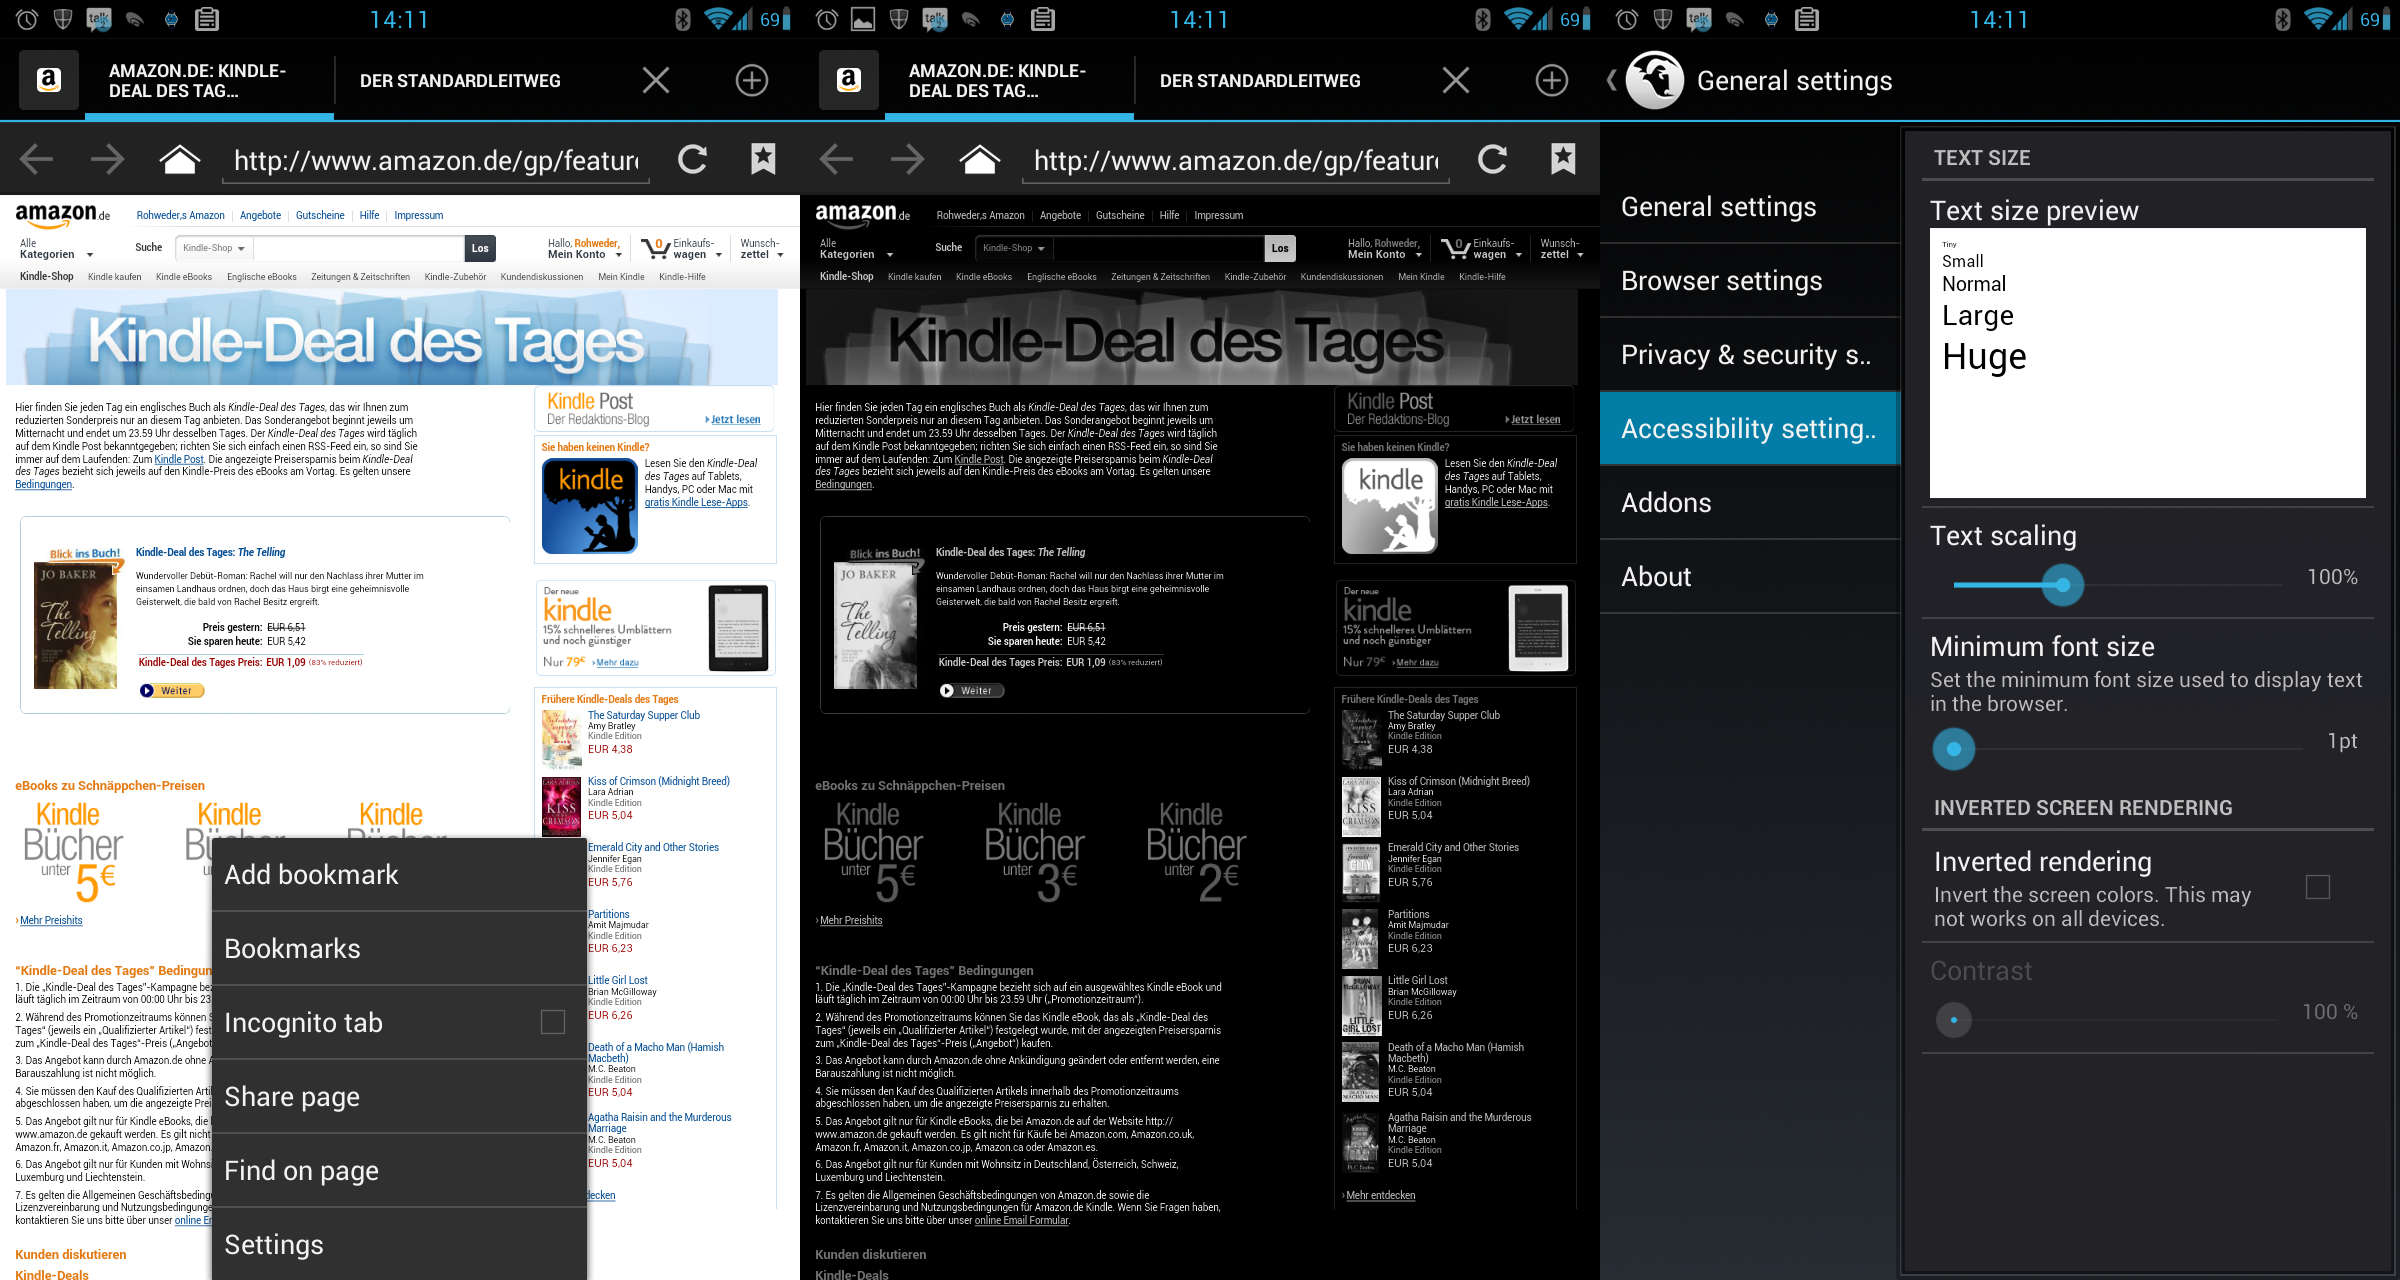The width and height of the screenshot is (2400, 1280).
Task: Tap the Amazon favicon on the middle browser's tab
Action: pyautogui.click(x=849, y=80)
